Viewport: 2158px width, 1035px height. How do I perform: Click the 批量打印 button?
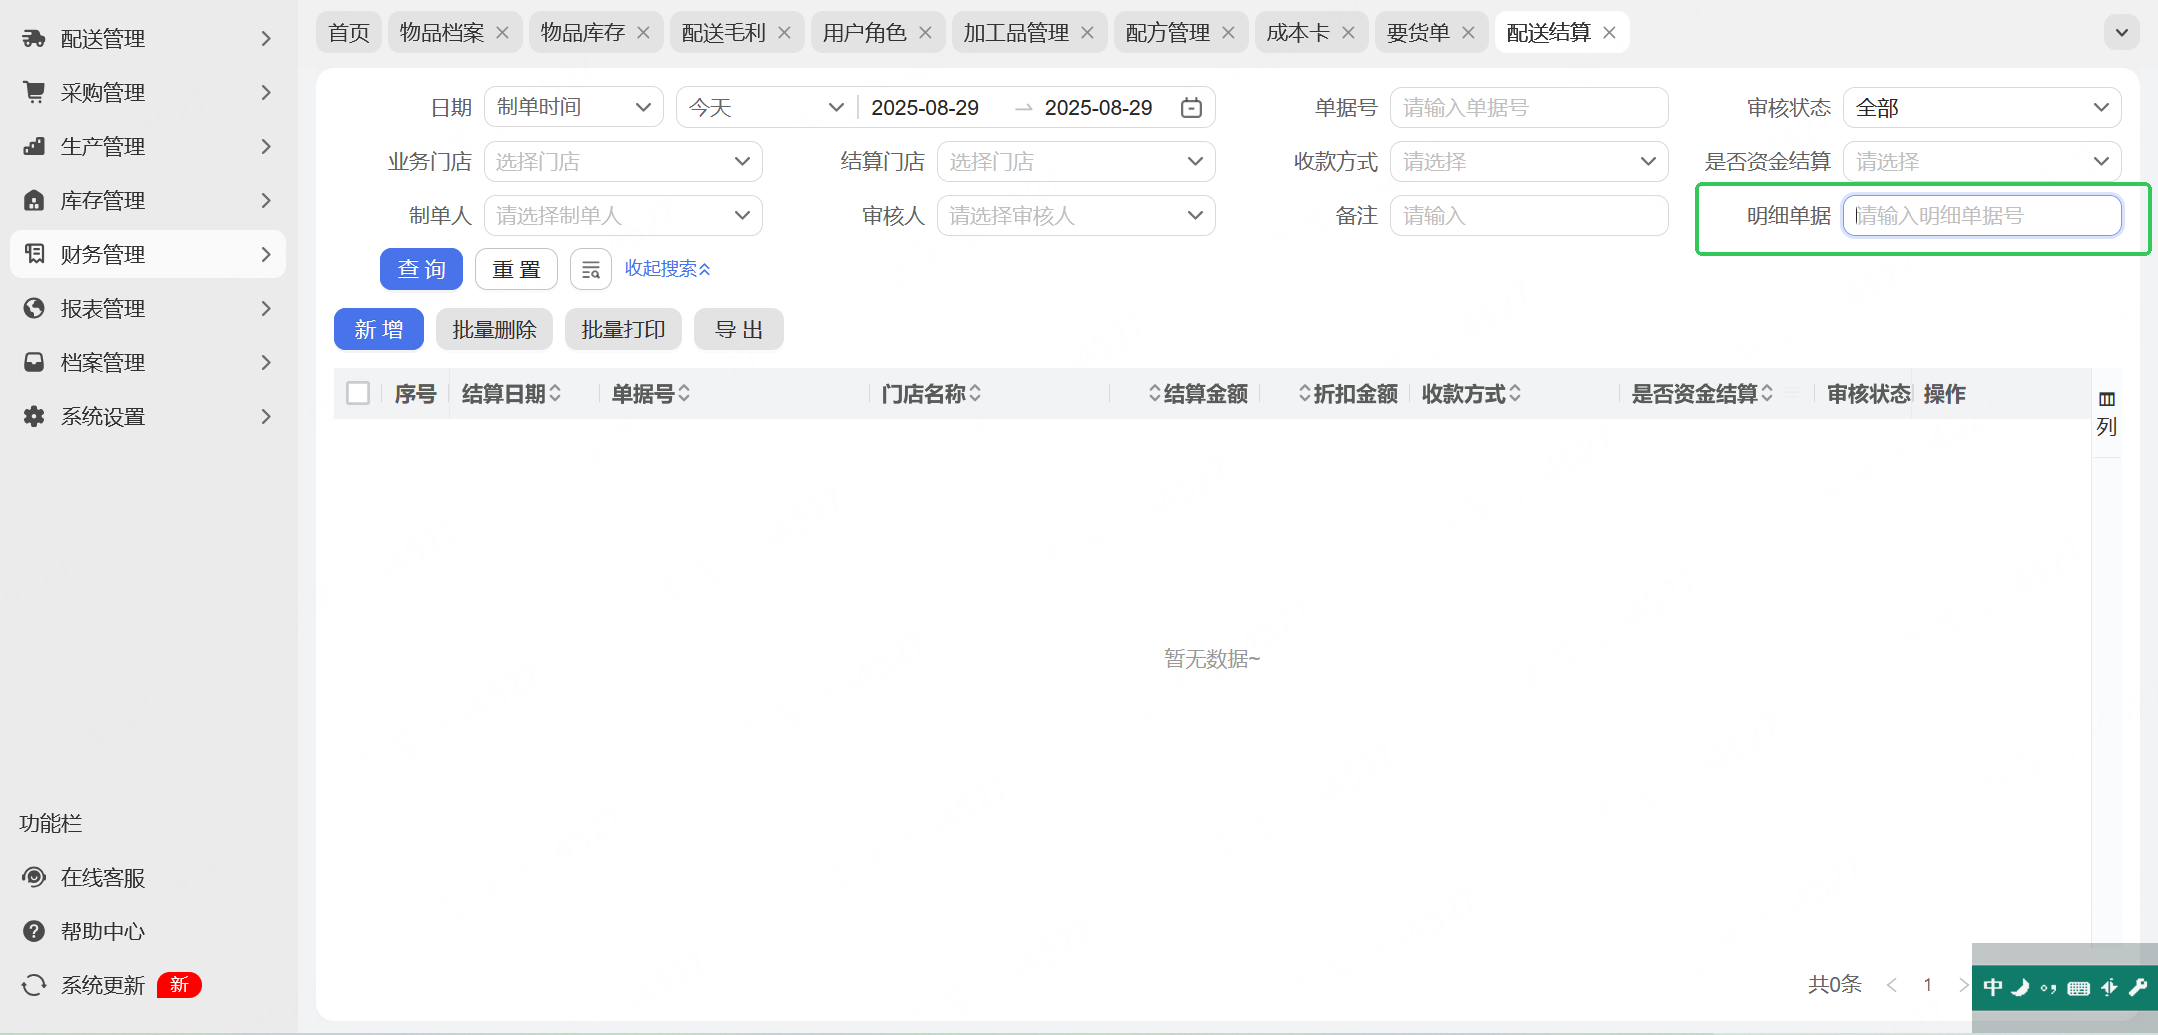623,329
